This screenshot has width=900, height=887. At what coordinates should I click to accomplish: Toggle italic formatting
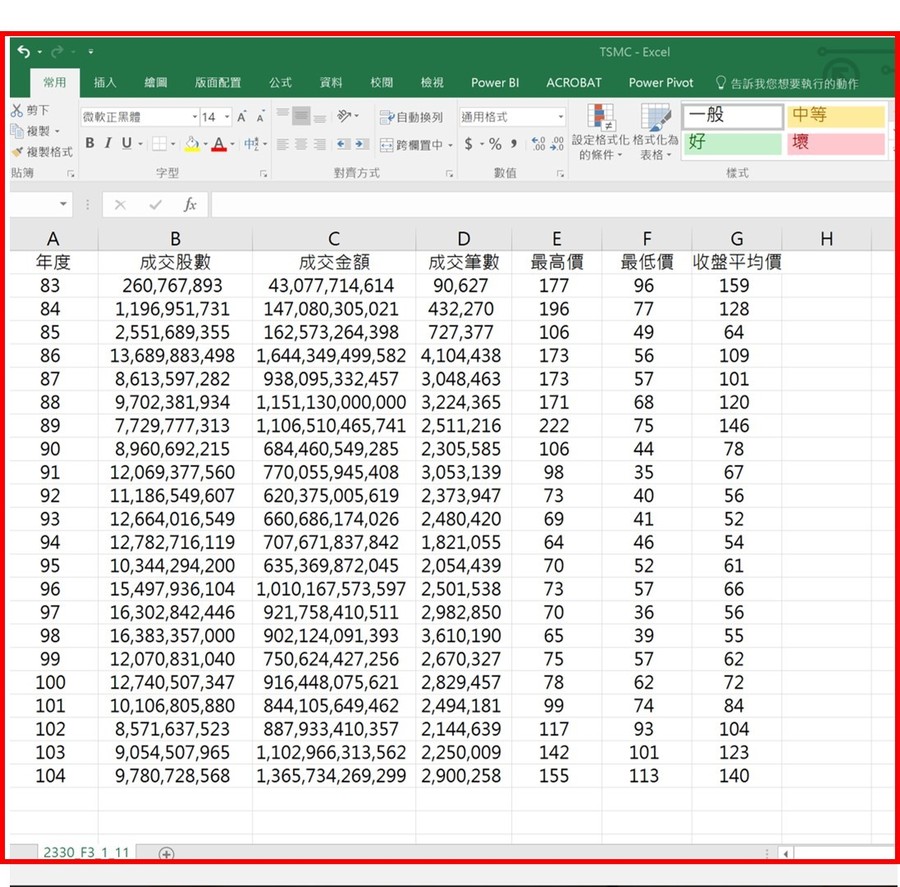point(107,141)
